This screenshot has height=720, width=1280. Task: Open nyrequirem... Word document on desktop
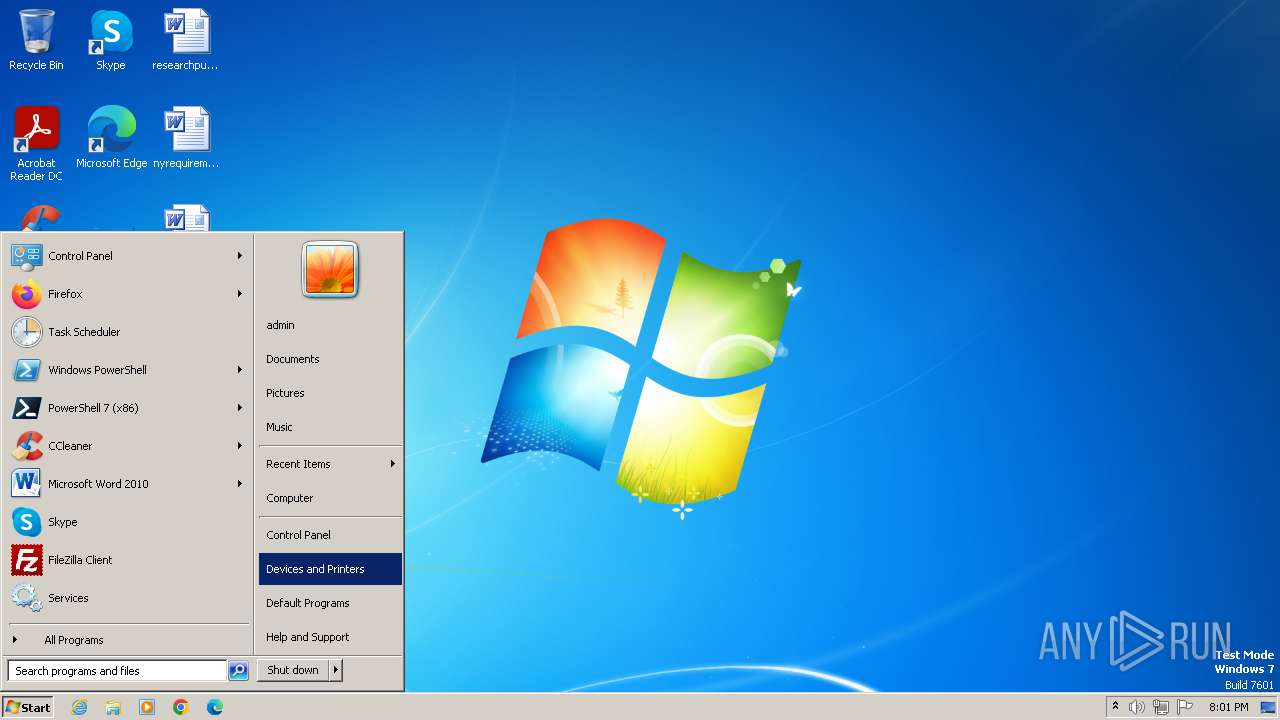coord(186,137)
